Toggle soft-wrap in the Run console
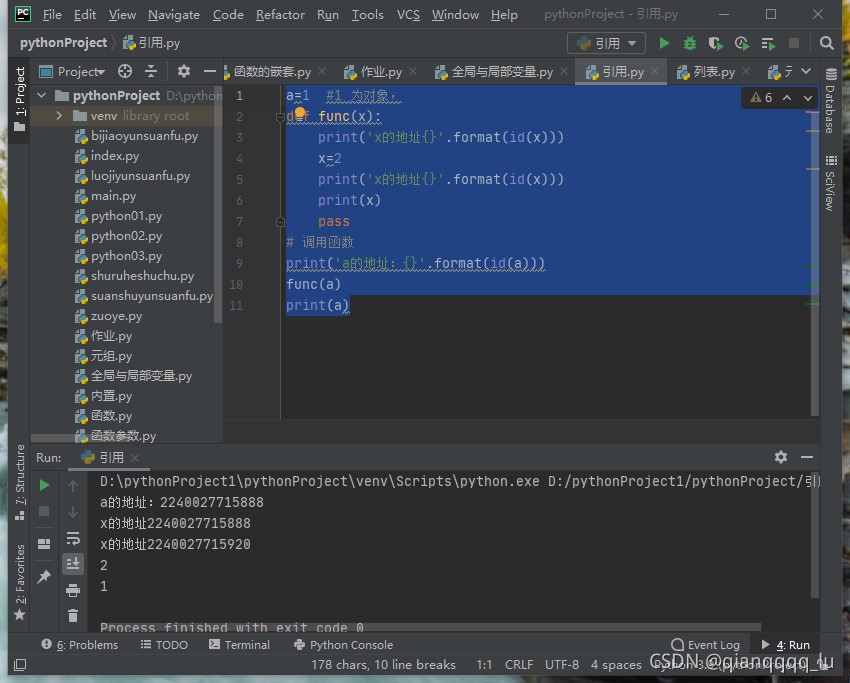 [73, 538]
